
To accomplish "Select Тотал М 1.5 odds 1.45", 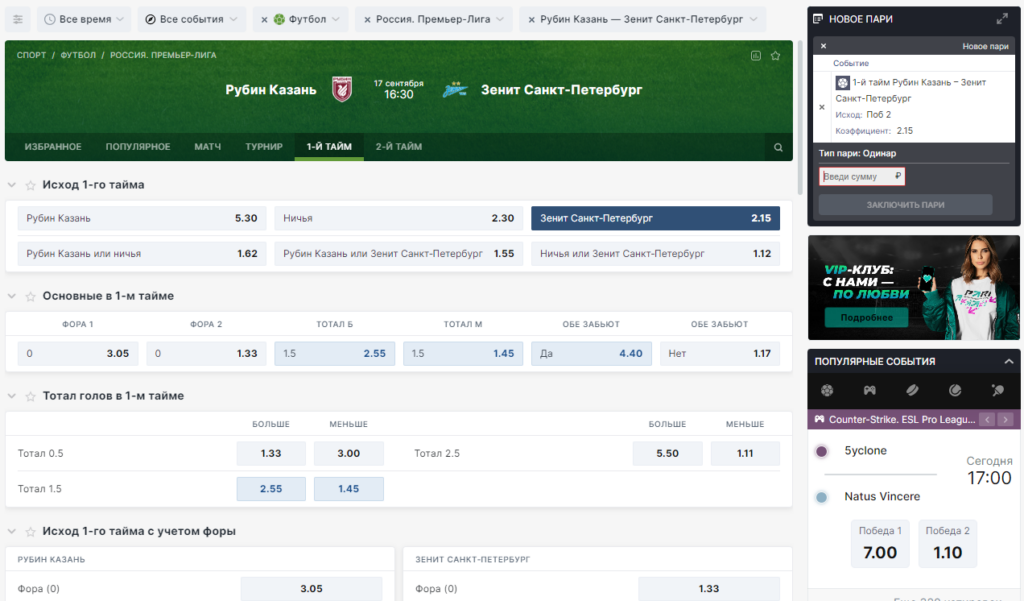I will [x=463, y=353].
